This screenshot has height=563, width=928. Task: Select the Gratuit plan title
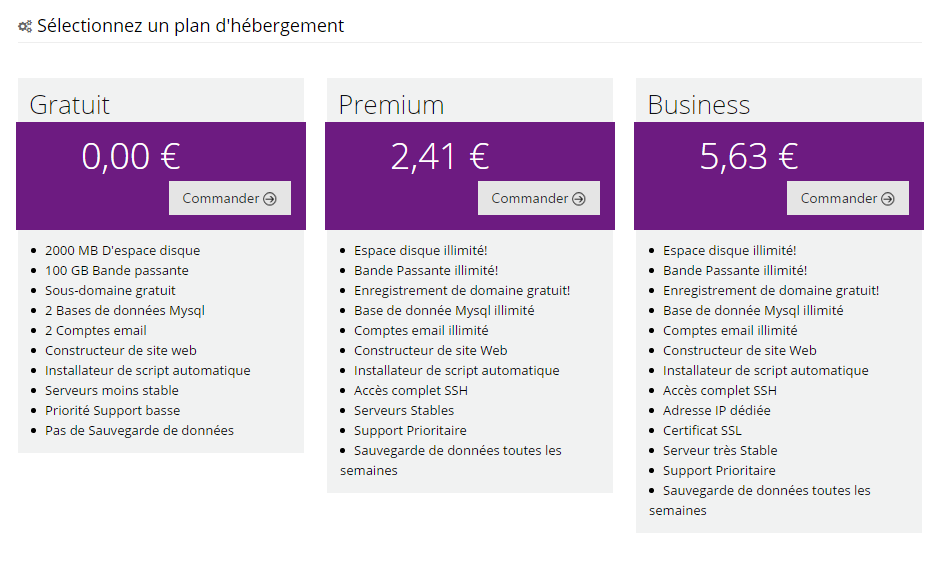[x=70, y=105]
